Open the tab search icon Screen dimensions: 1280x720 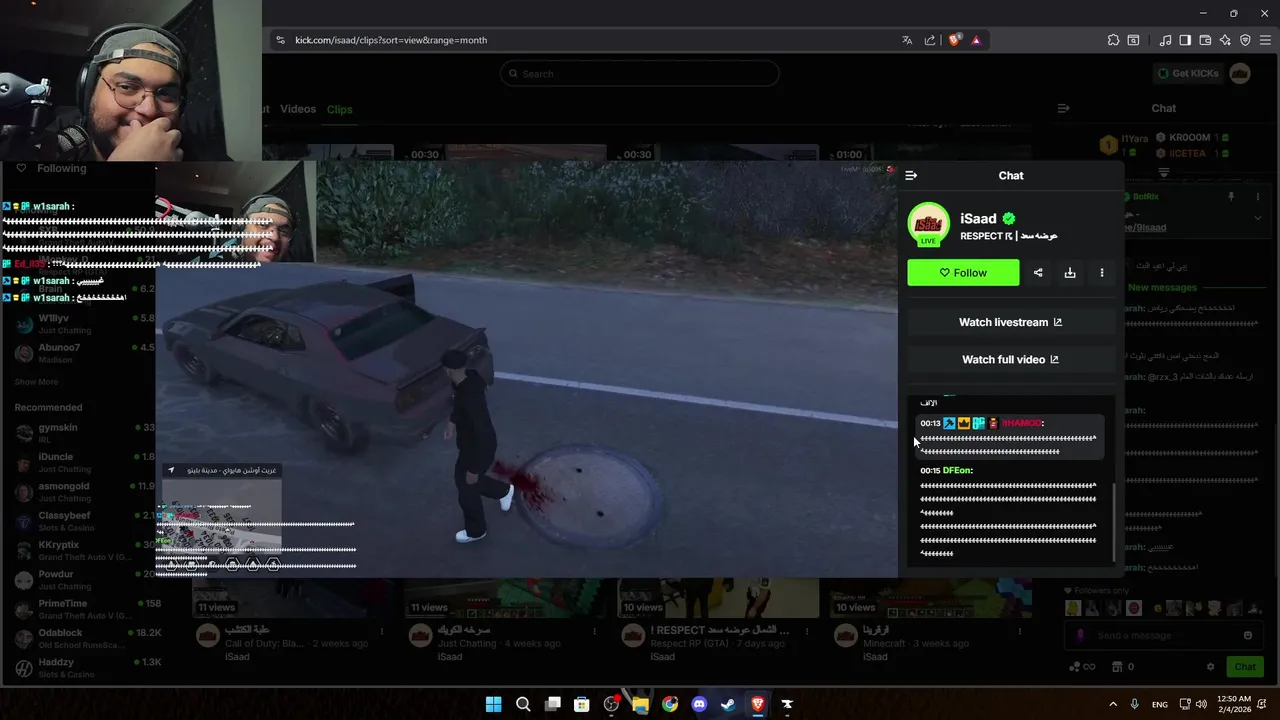tap(1133, 40)
